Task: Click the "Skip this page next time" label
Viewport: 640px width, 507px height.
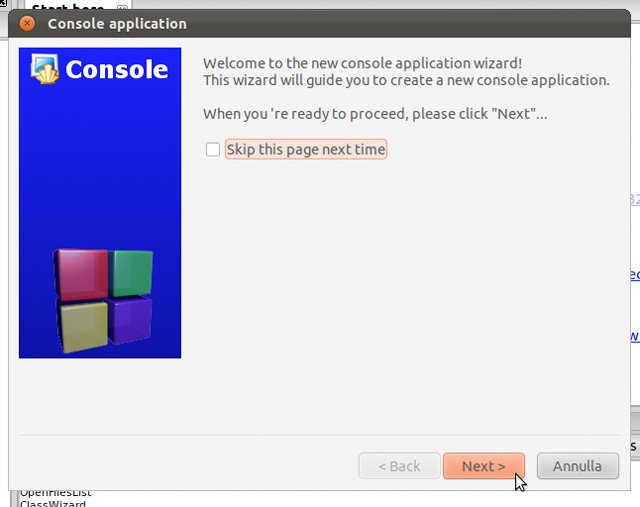Action: [x=306, y=149]
